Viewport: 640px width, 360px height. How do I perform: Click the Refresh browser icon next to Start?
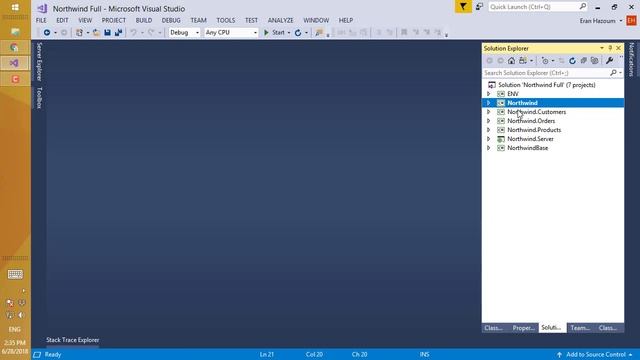click(x=298, y=33)
